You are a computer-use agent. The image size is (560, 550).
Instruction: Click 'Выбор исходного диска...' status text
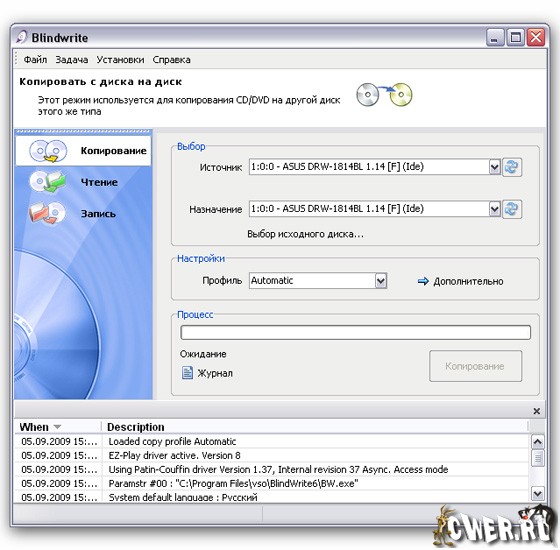click(x=305, y=234)
